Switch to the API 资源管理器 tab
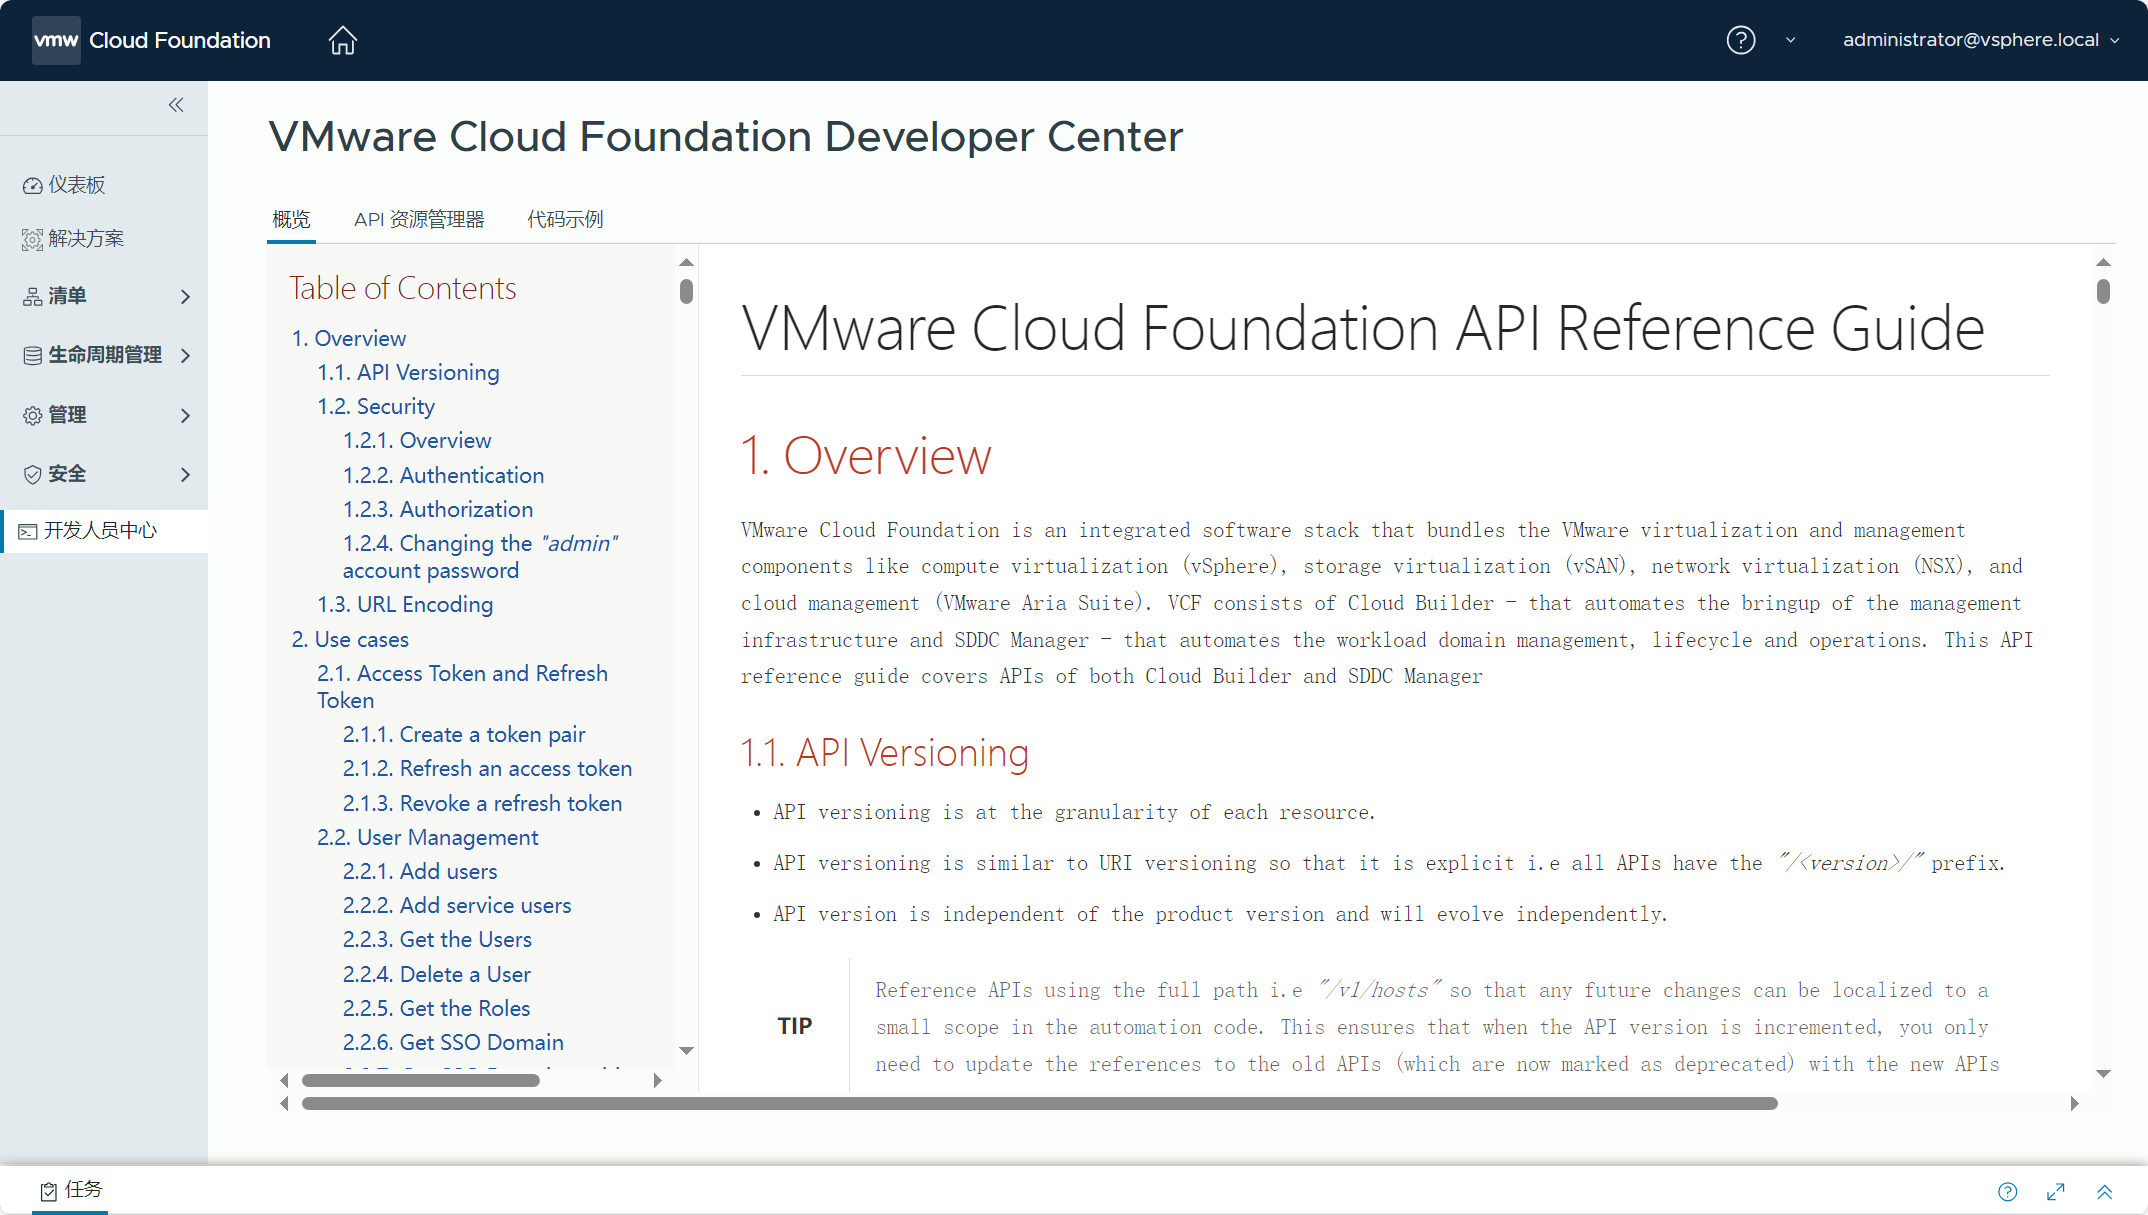This screenshot has height=1215, width=2148. point(419,219)
